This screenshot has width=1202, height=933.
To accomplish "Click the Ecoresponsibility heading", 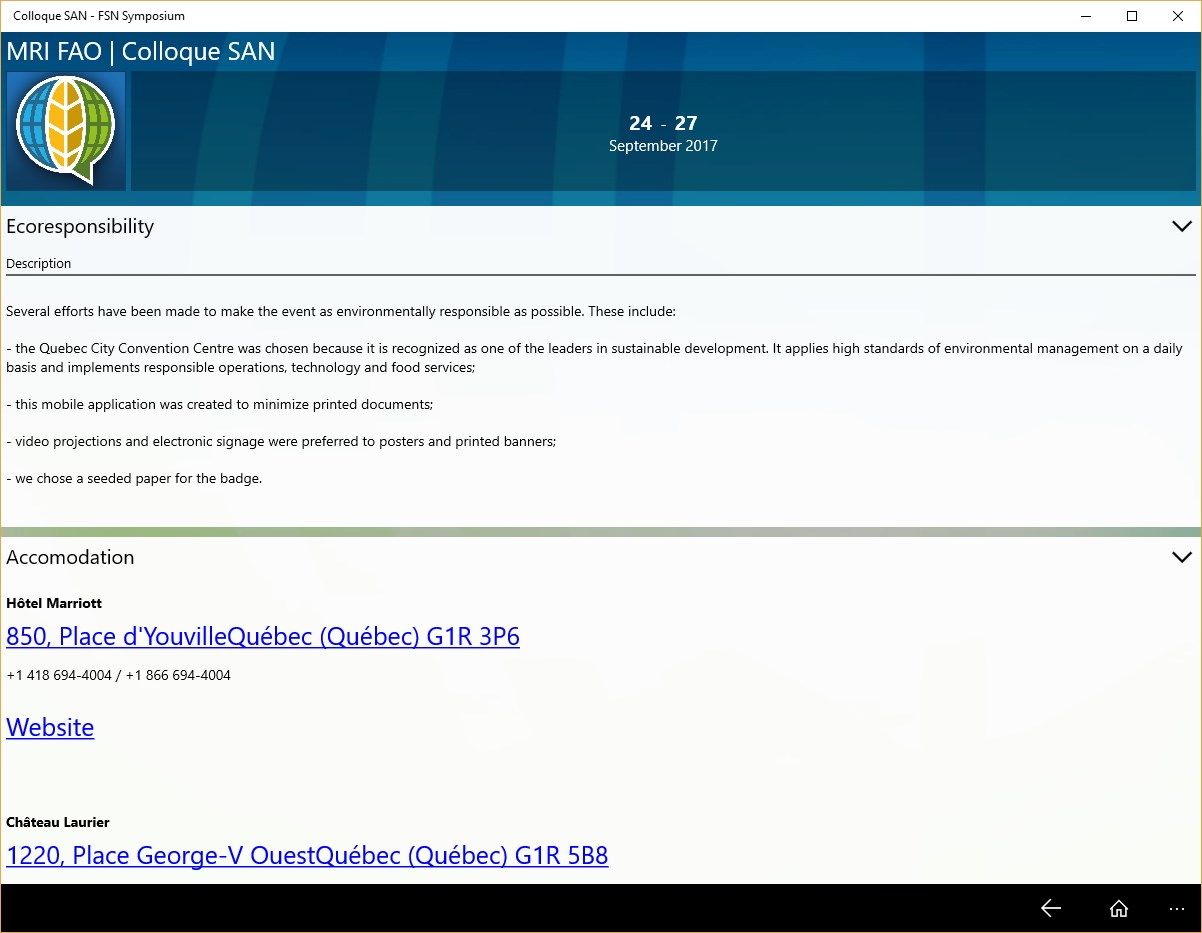I will pyautogui.click(x=80, y=226).
